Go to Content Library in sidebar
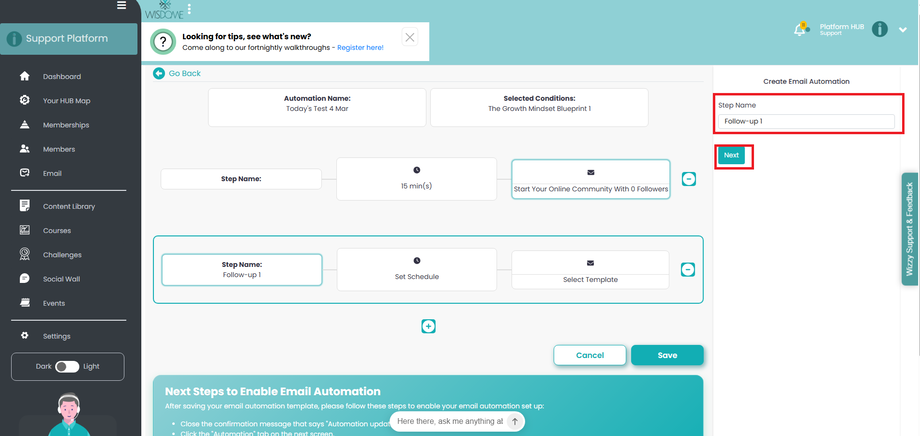Viewport: 920px width, 436px height. 69,206
